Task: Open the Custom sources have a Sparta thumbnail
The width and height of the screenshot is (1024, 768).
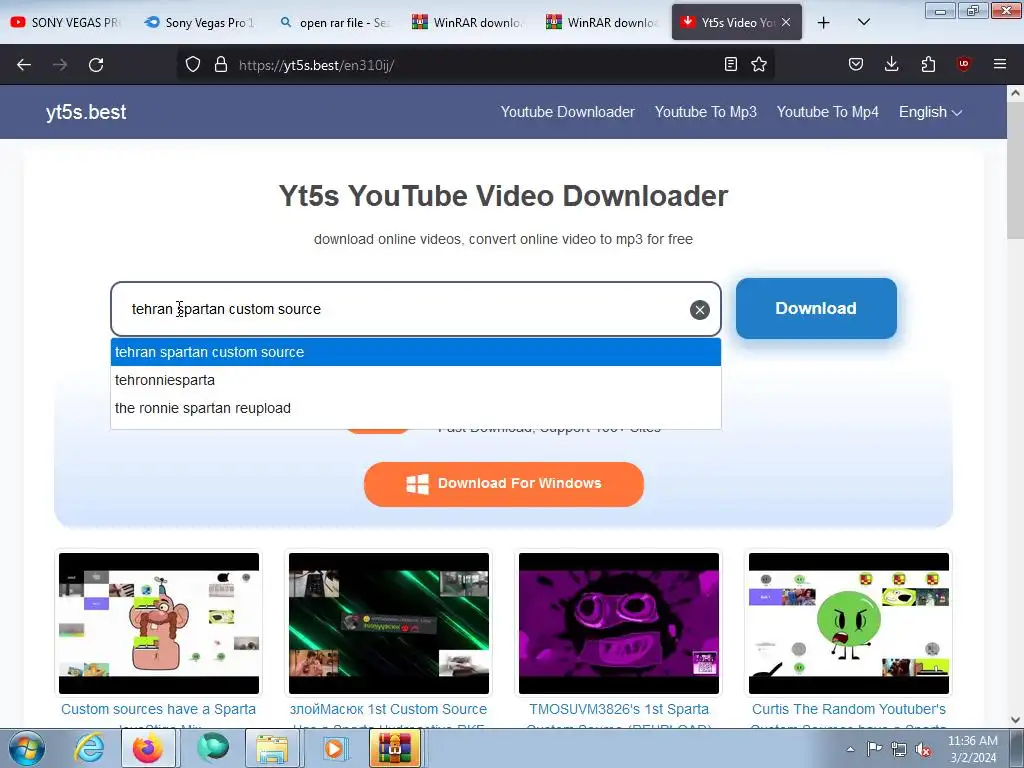Action: [159, 623]
